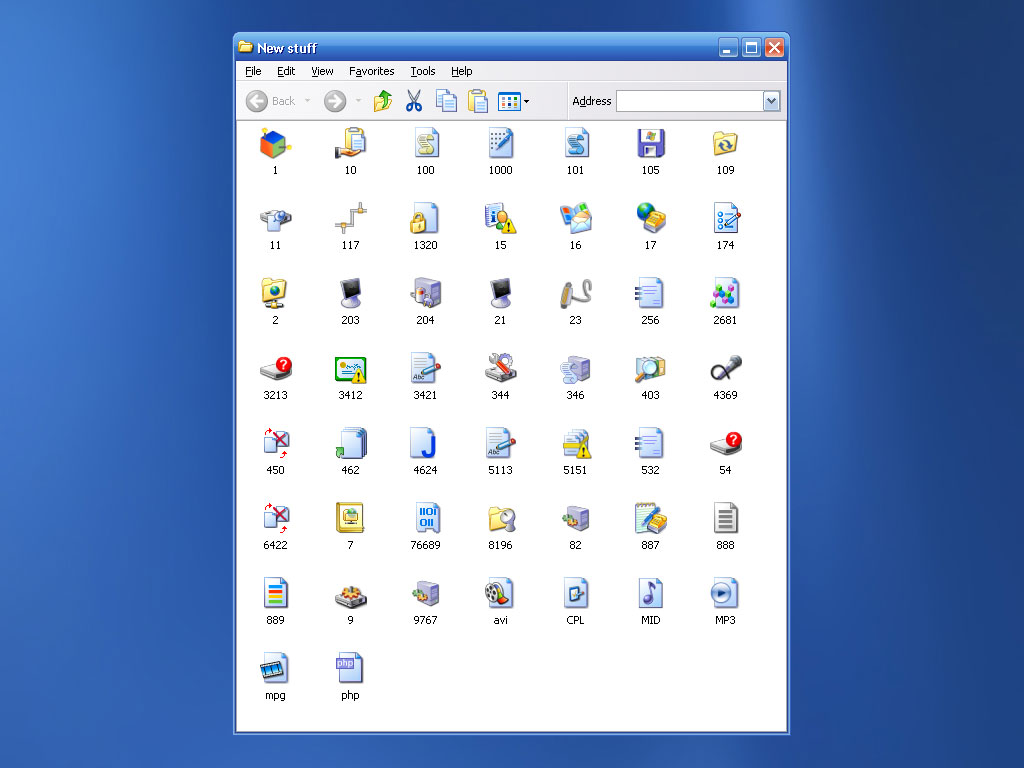
Task: Click the network pipe icon labeled 117
Action: 351,219
